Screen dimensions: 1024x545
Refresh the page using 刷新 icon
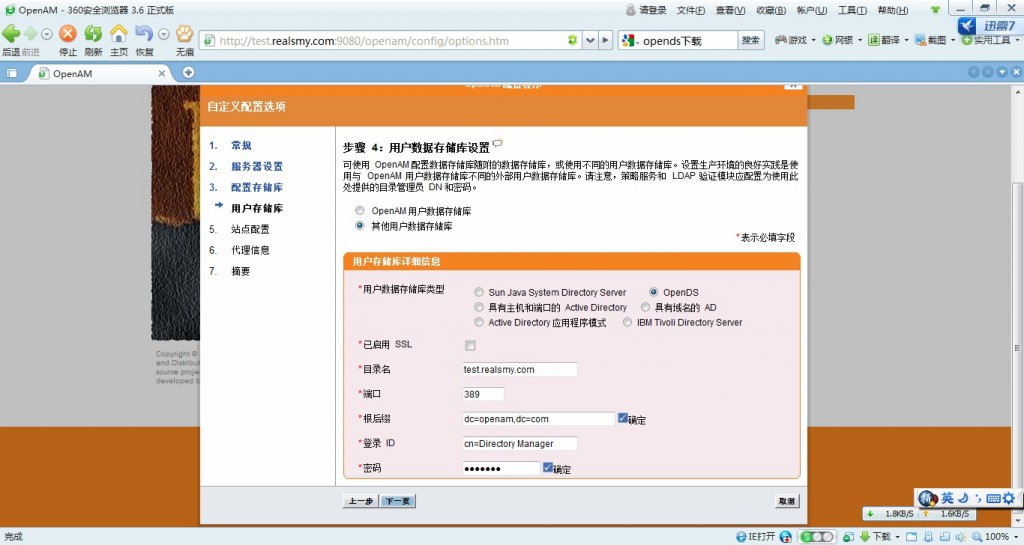pos(93,33)
